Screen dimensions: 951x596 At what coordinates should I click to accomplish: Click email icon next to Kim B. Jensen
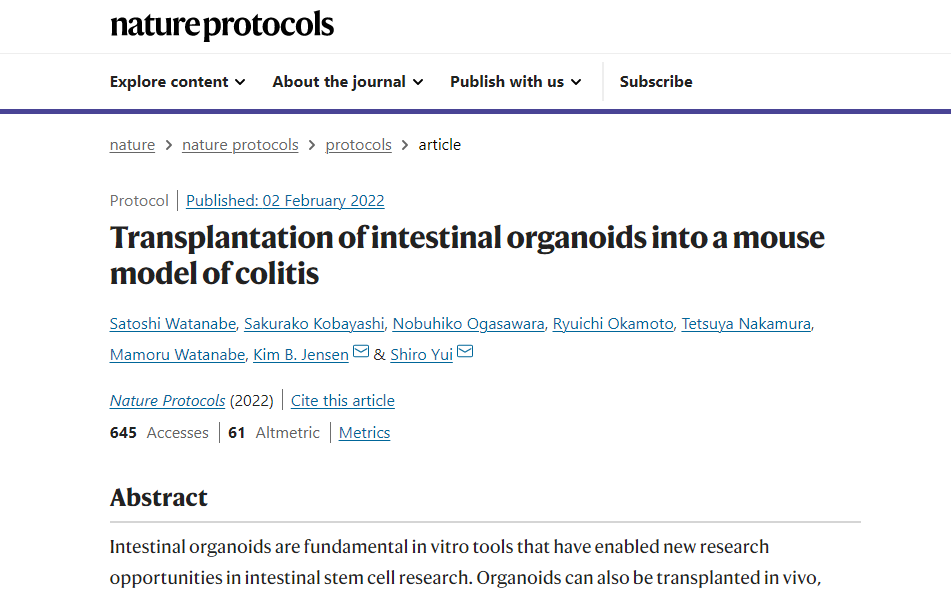click(361, 353)
